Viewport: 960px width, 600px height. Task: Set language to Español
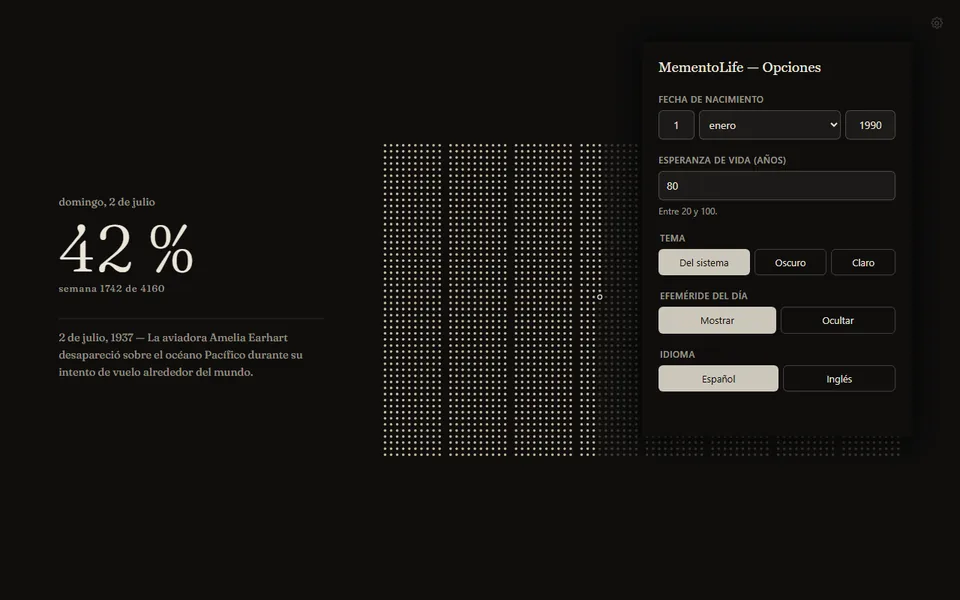click(x=718, y=378)
